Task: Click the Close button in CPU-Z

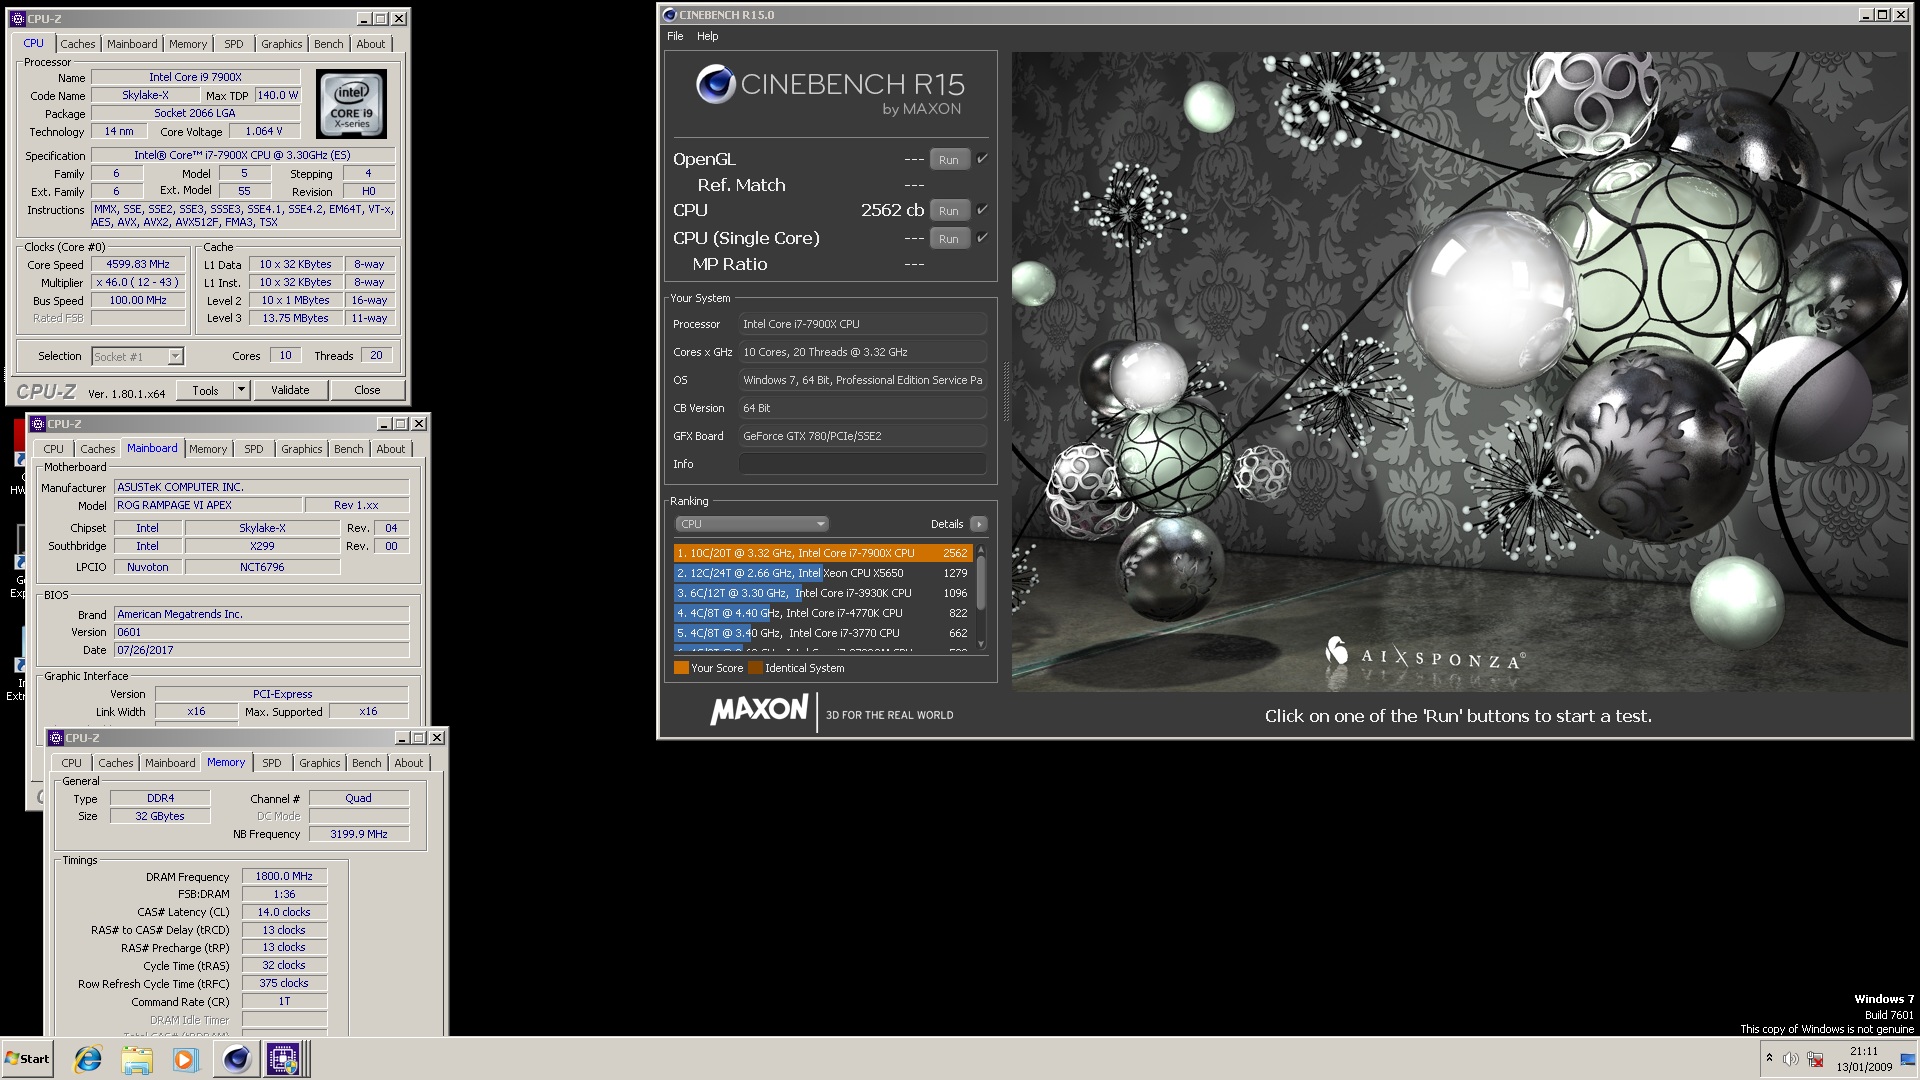Action: pos(367,390)
